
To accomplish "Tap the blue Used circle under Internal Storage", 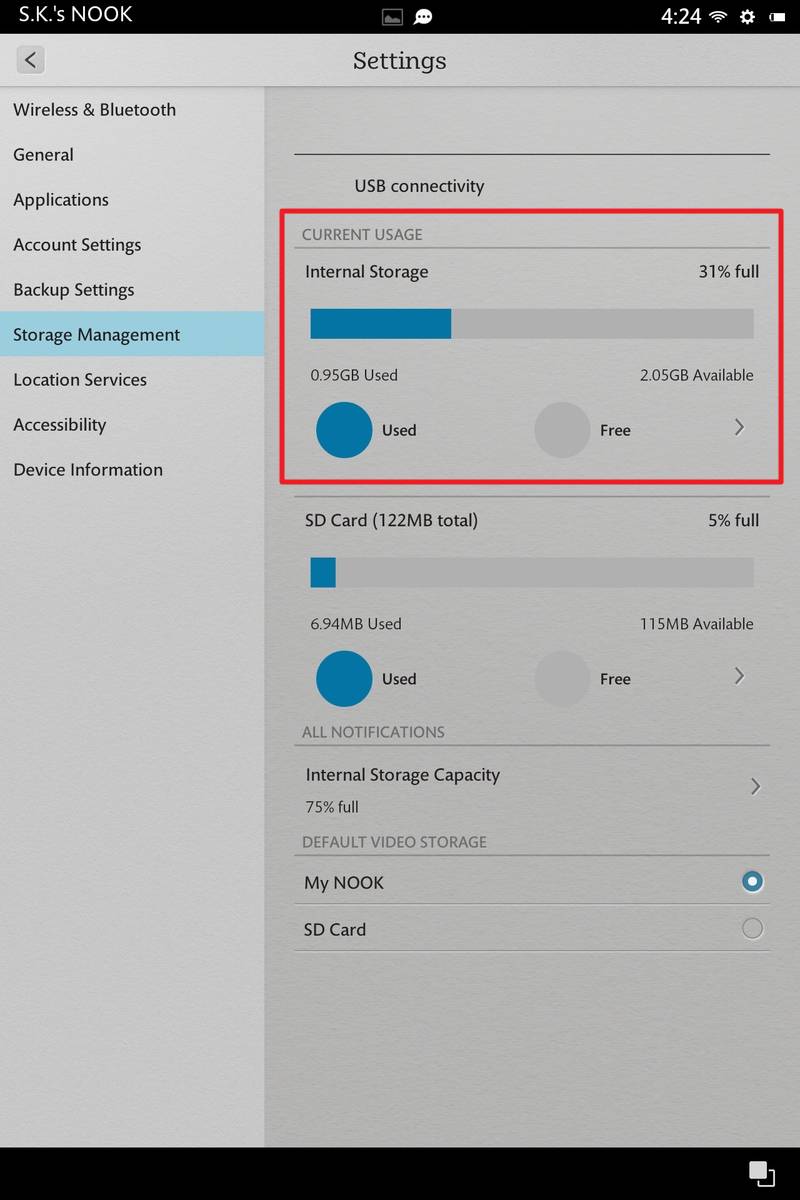I will tap(344, 430).
